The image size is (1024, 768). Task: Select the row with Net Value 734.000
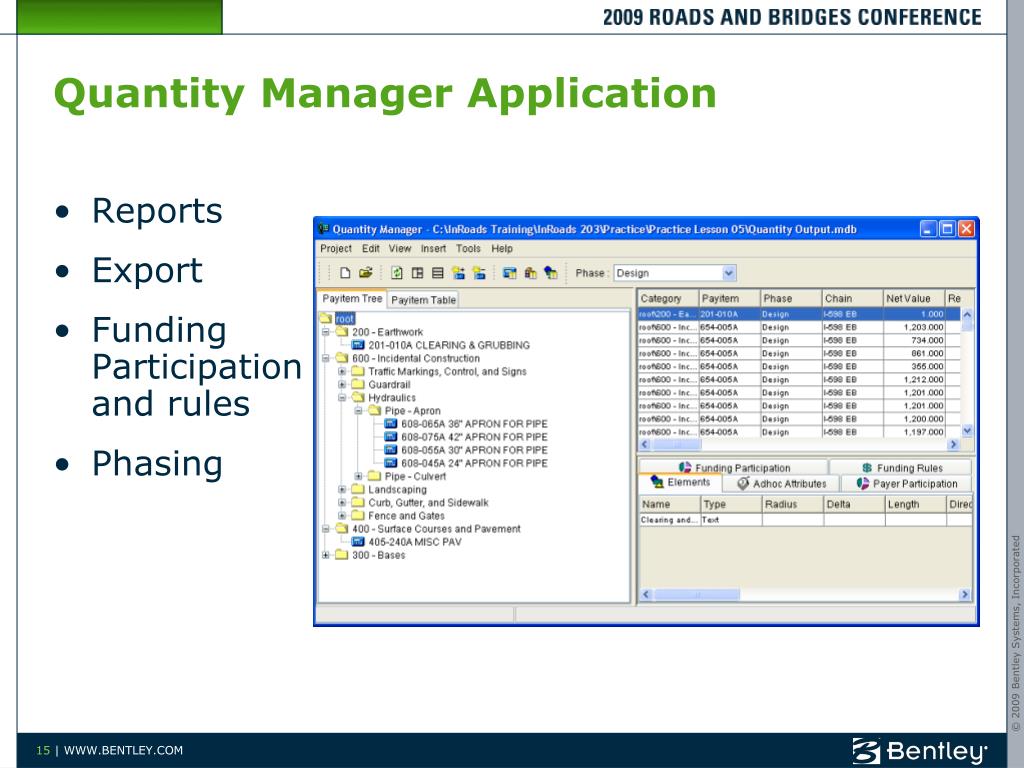(799, 340)
